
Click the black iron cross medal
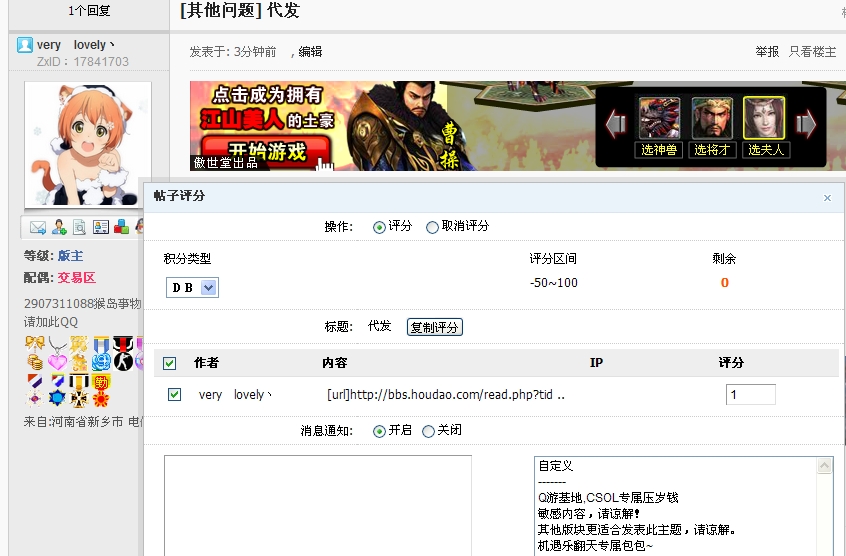(79, 390)
